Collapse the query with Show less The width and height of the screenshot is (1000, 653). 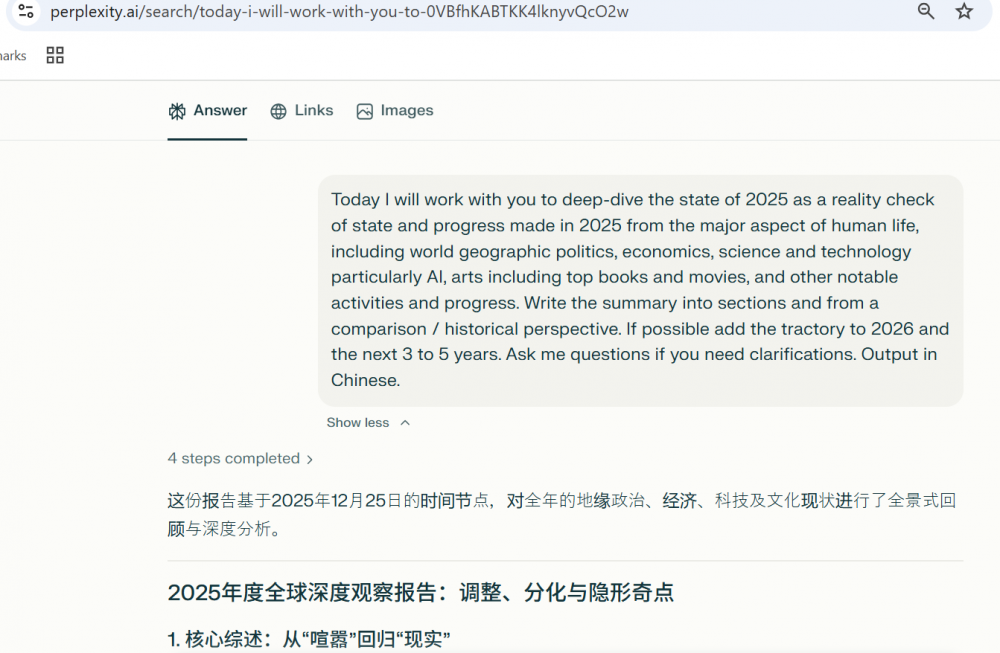(x=357, y=423)
